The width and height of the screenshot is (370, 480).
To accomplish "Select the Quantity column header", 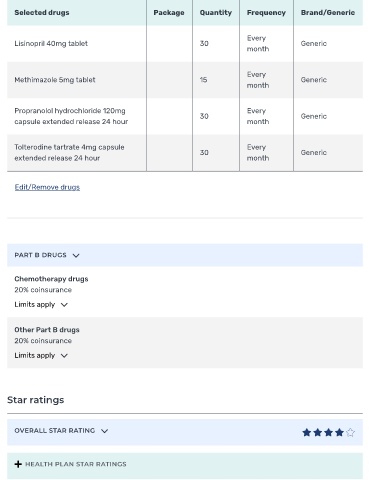I will pos(216,12).
